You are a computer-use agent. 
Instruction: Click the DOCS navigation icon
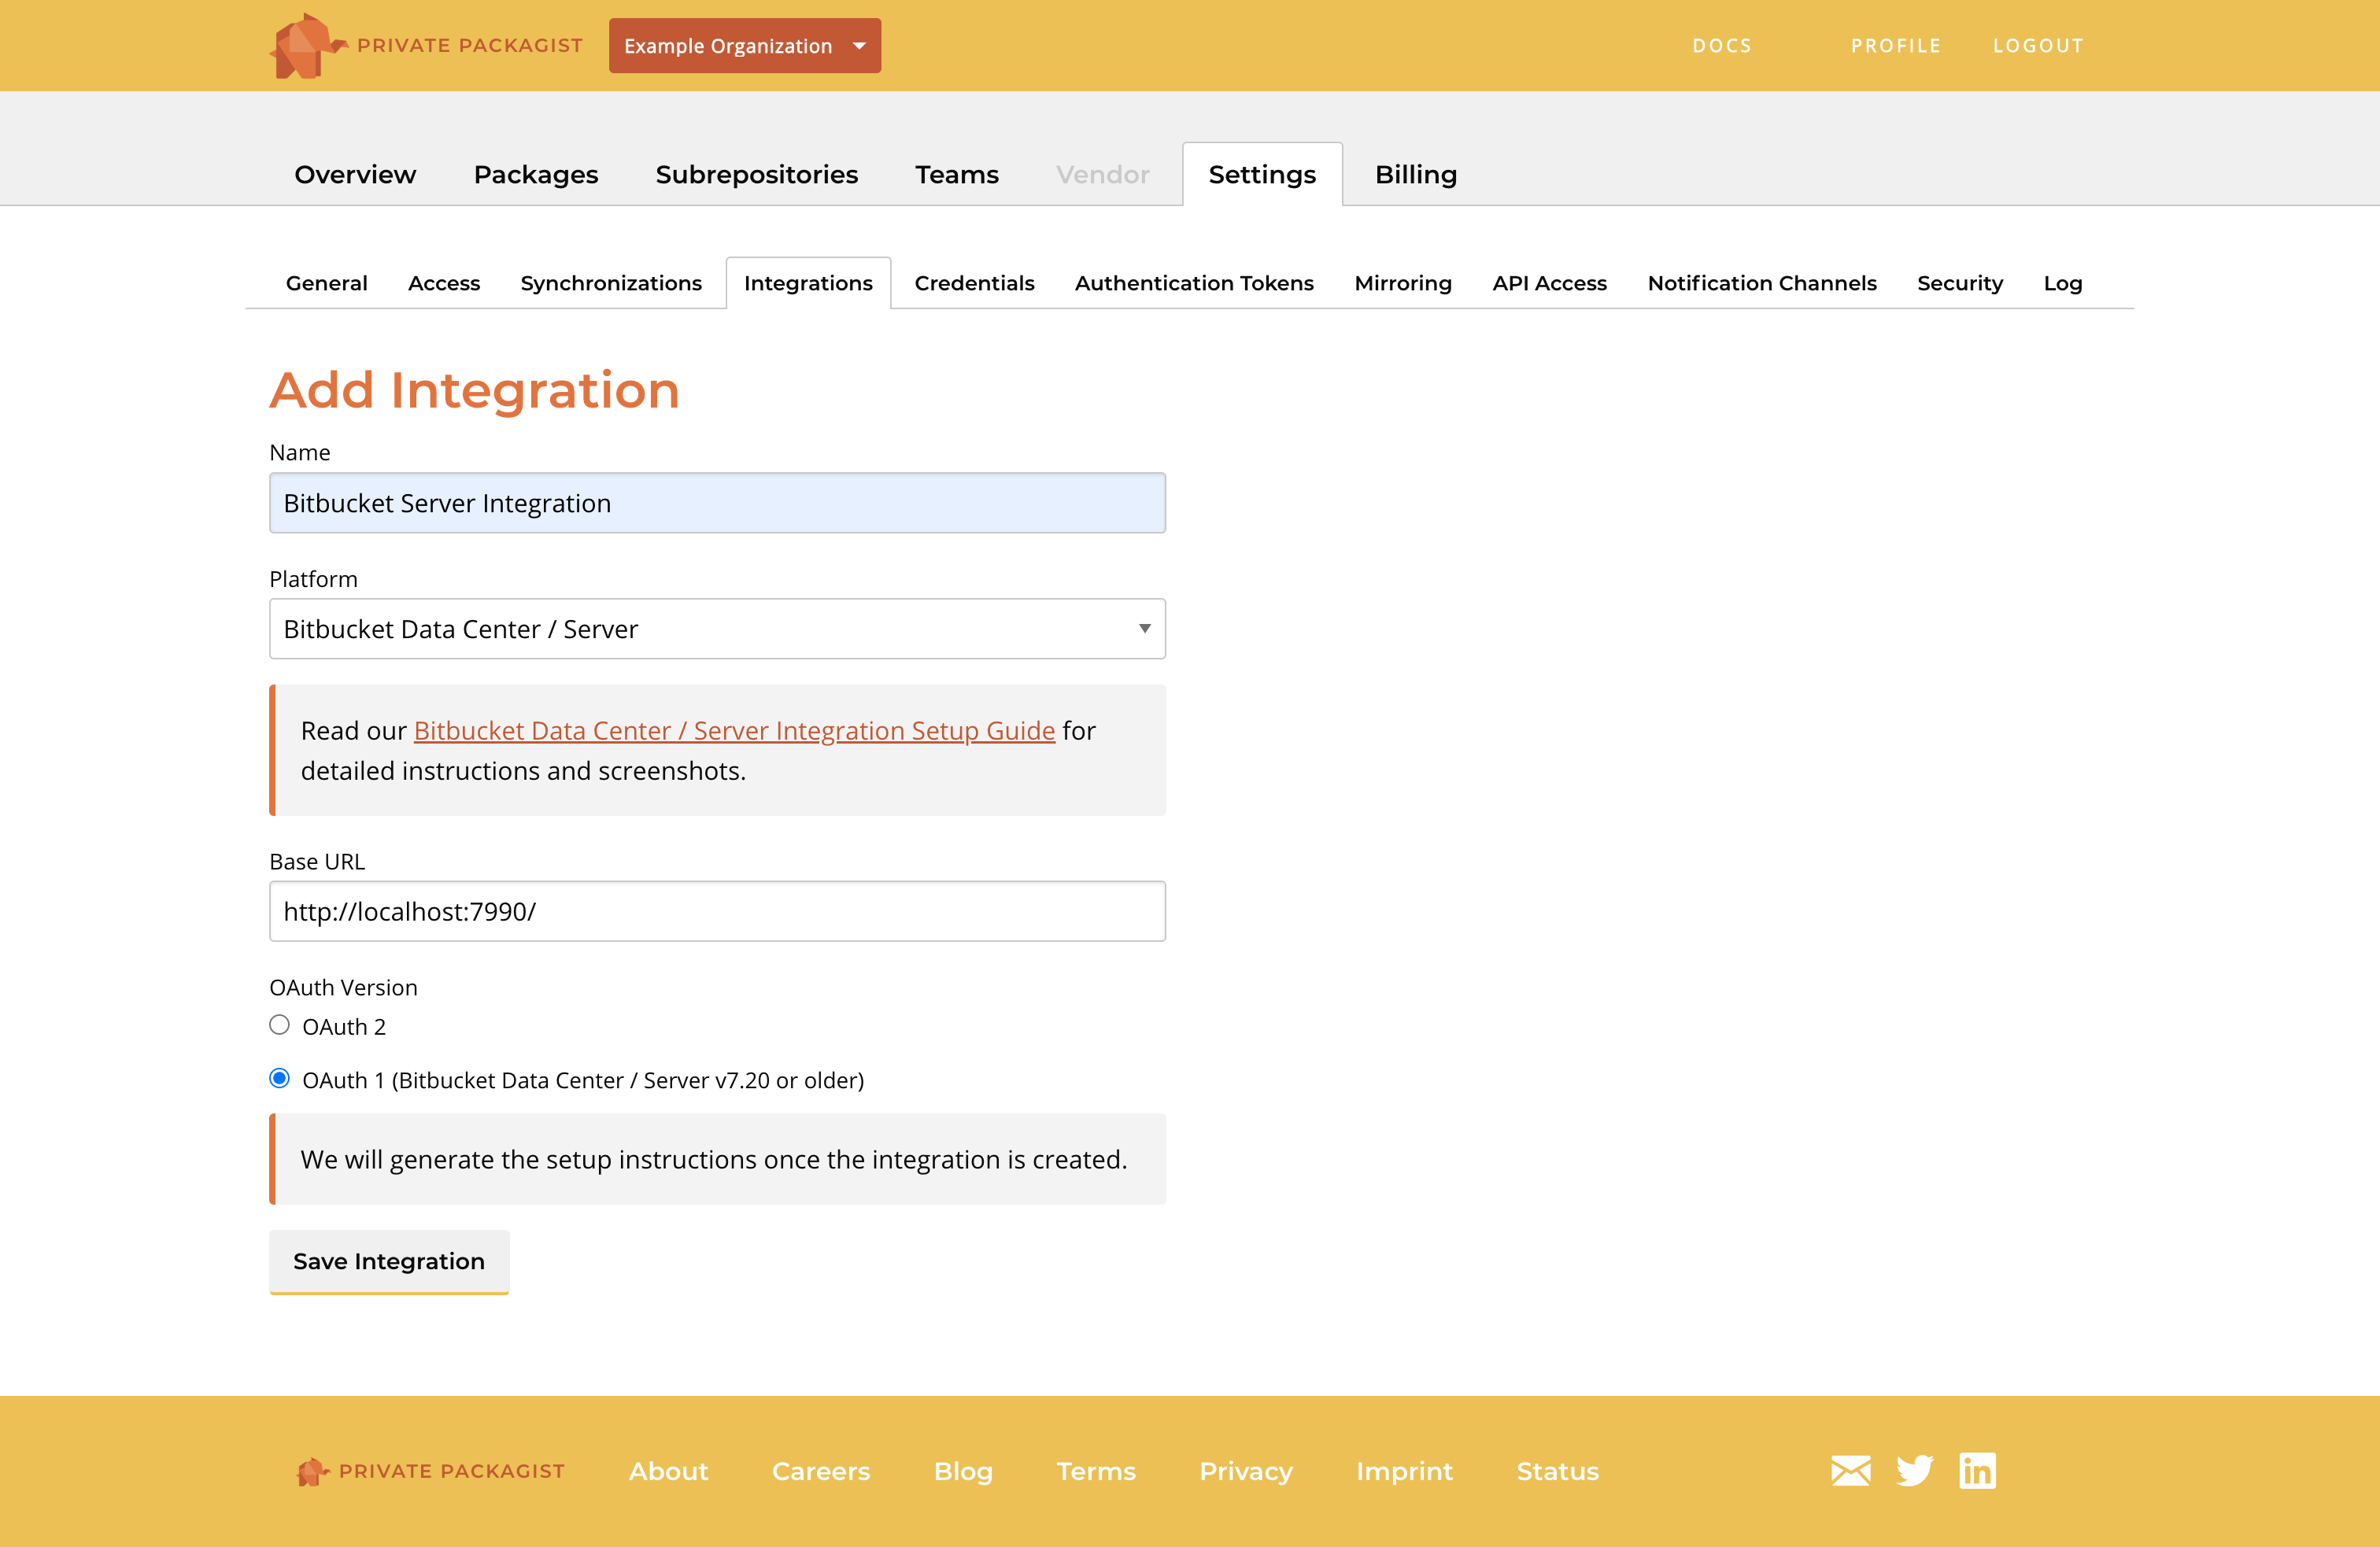(x=1724, y=45)
